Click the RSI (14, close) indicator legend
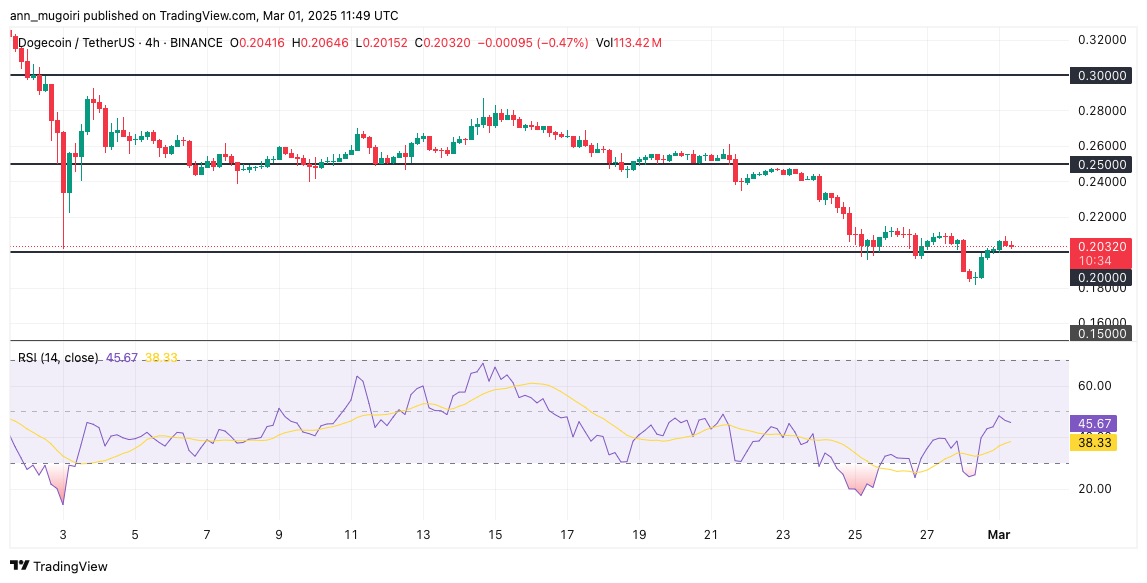 point(58,357)
